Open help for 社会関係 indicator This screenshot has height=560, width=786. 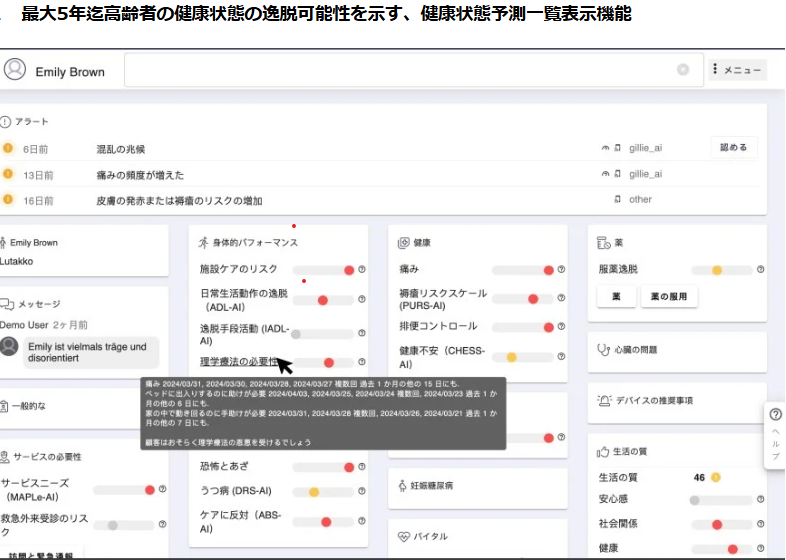(x=760, y=523)
